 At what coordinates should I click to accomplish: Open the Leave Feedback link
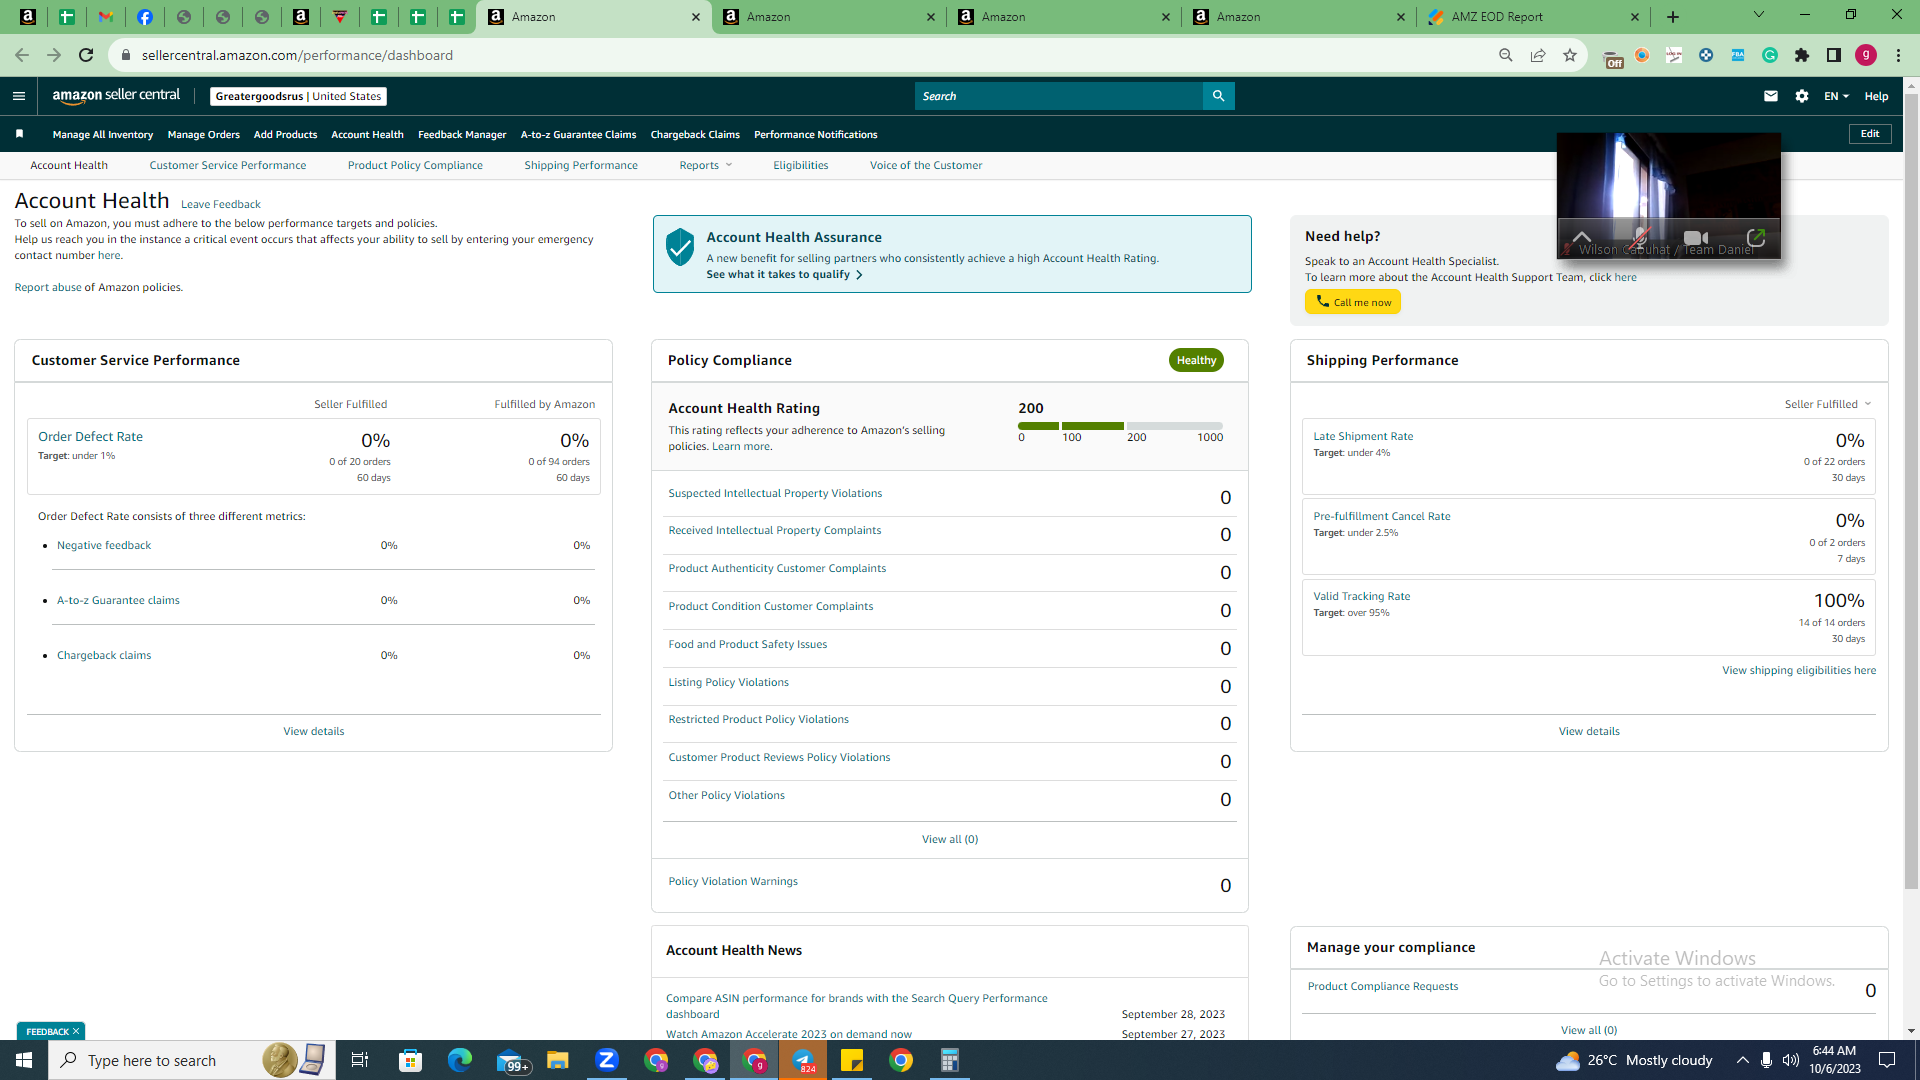[221, 204]
